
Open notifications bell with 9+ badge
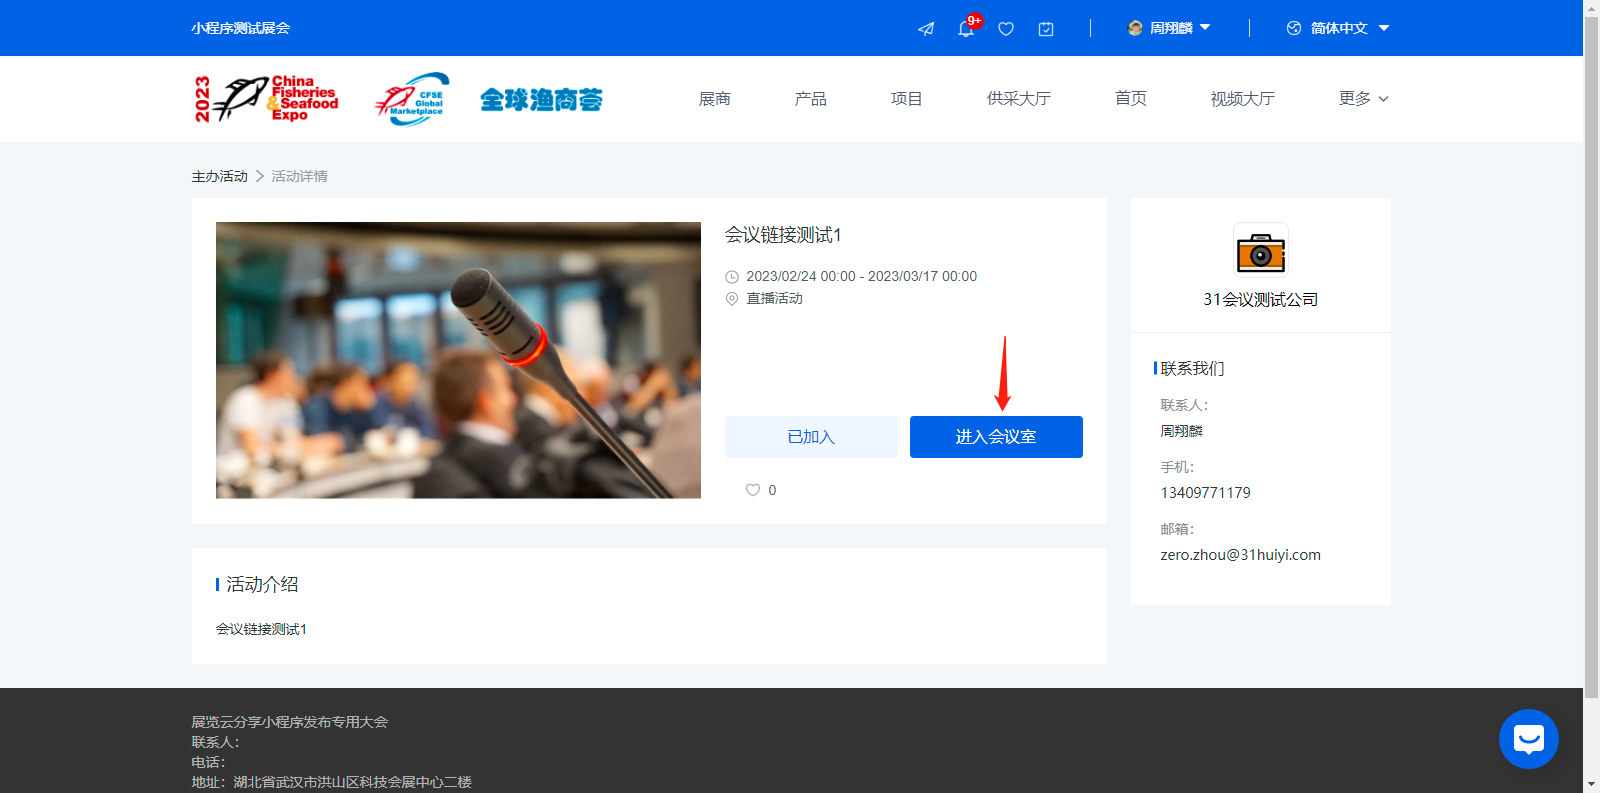click(x=966, y=29)
